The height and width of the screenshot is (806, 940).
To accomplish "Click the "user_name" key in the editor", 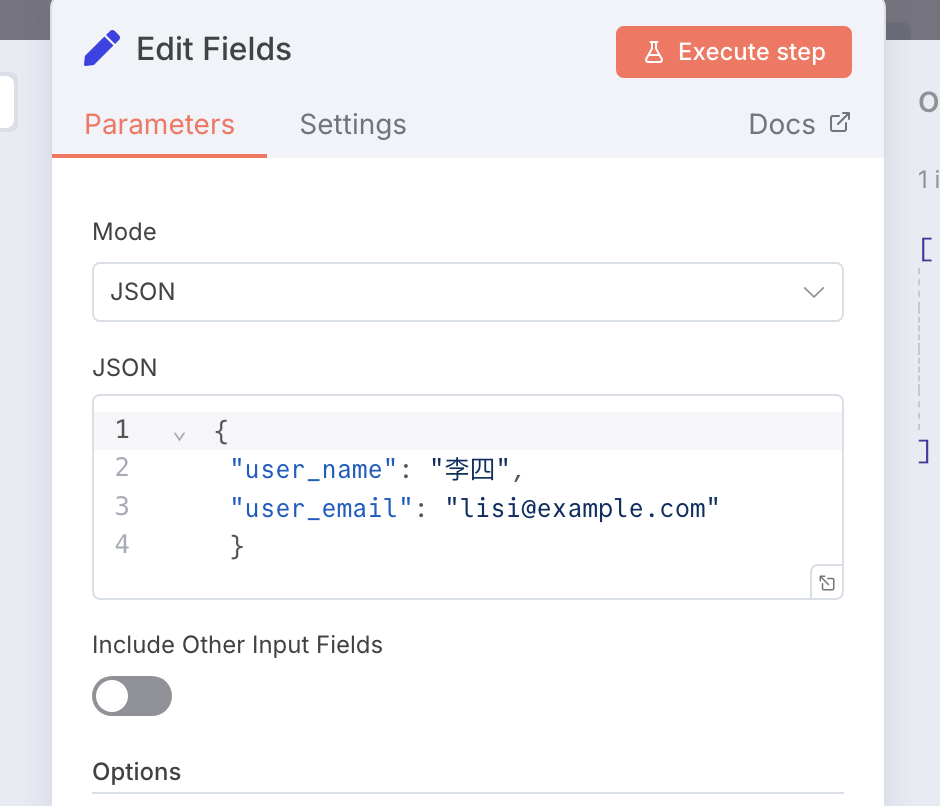I will tap(314, 469).
